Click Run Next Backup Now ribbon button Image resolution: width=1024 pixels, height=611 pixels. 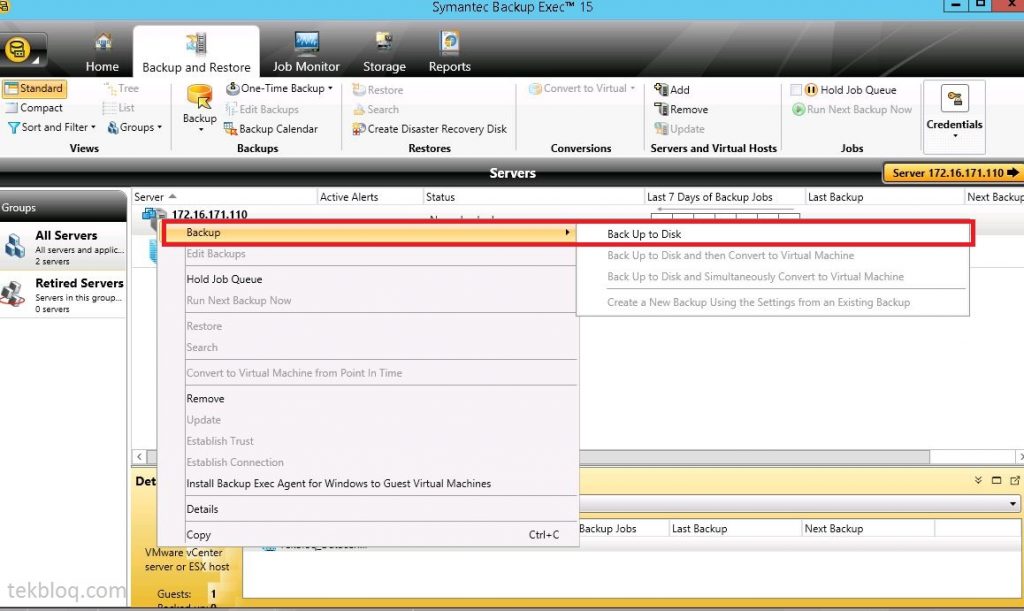852,109
